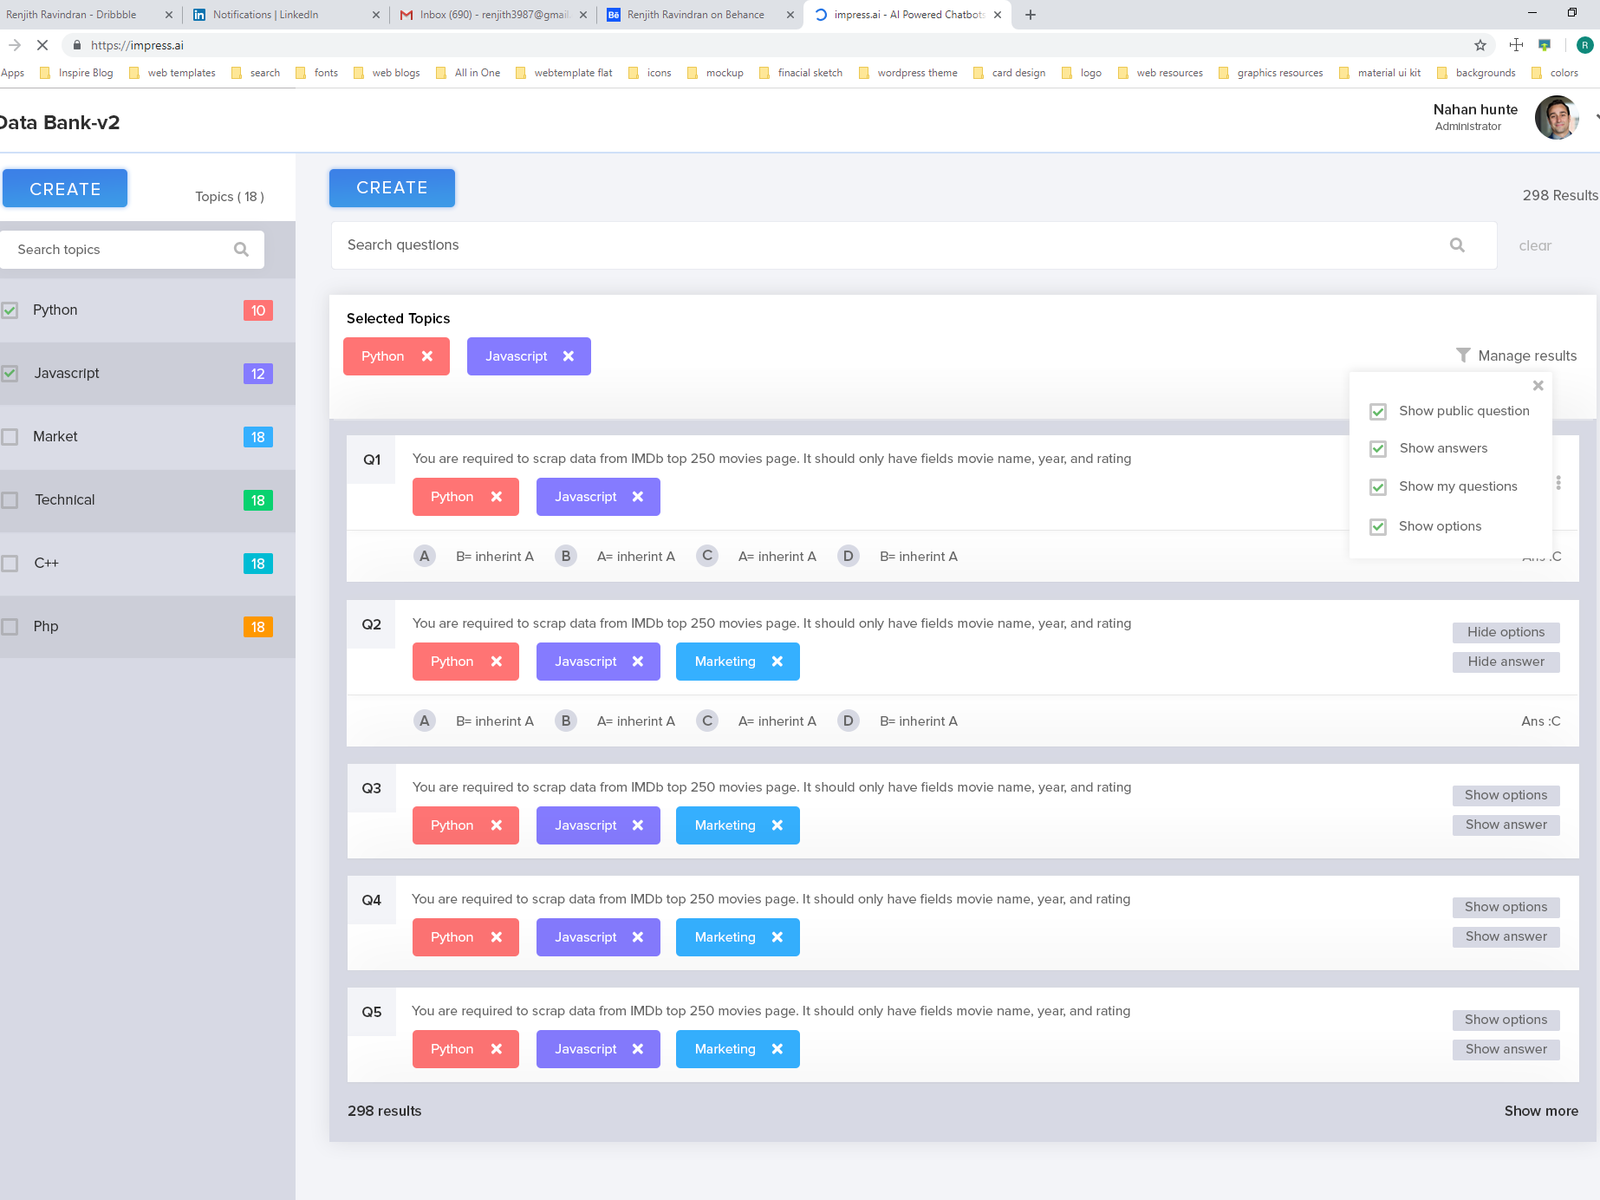Uncheck the Python topic in the sidebar
Image resolution: width=1600 pixels, height=1200 pixels.
(10, 310)
